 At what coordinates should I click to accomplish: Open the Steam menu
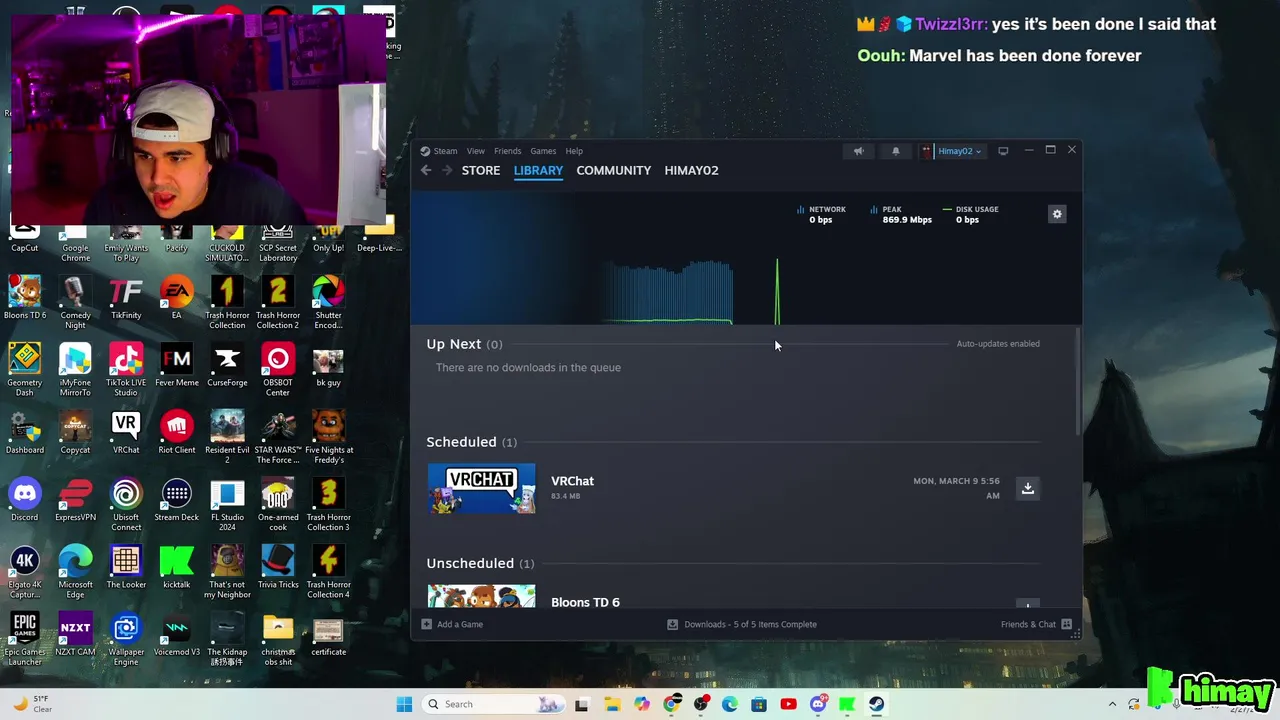(445, 151)
